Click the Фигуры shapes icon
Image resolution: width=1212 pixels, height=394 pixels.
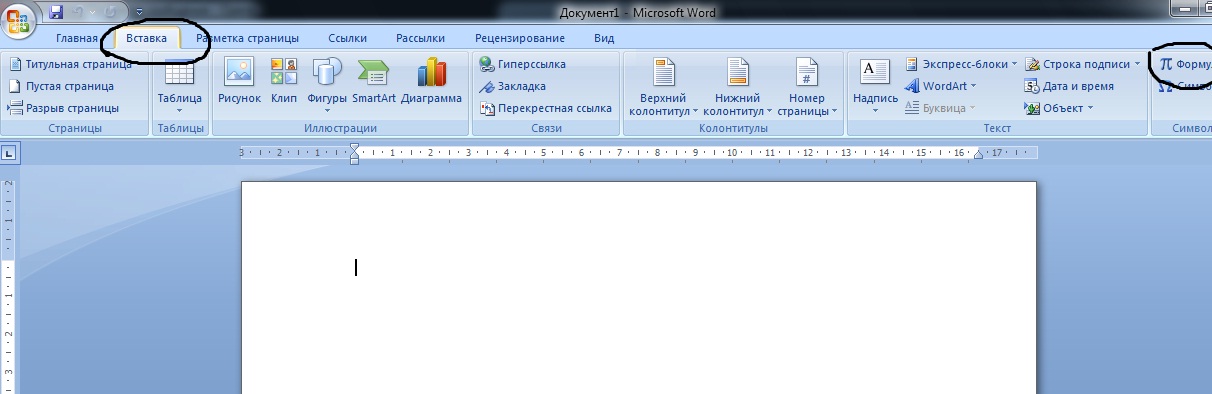(x=327, y=72)
